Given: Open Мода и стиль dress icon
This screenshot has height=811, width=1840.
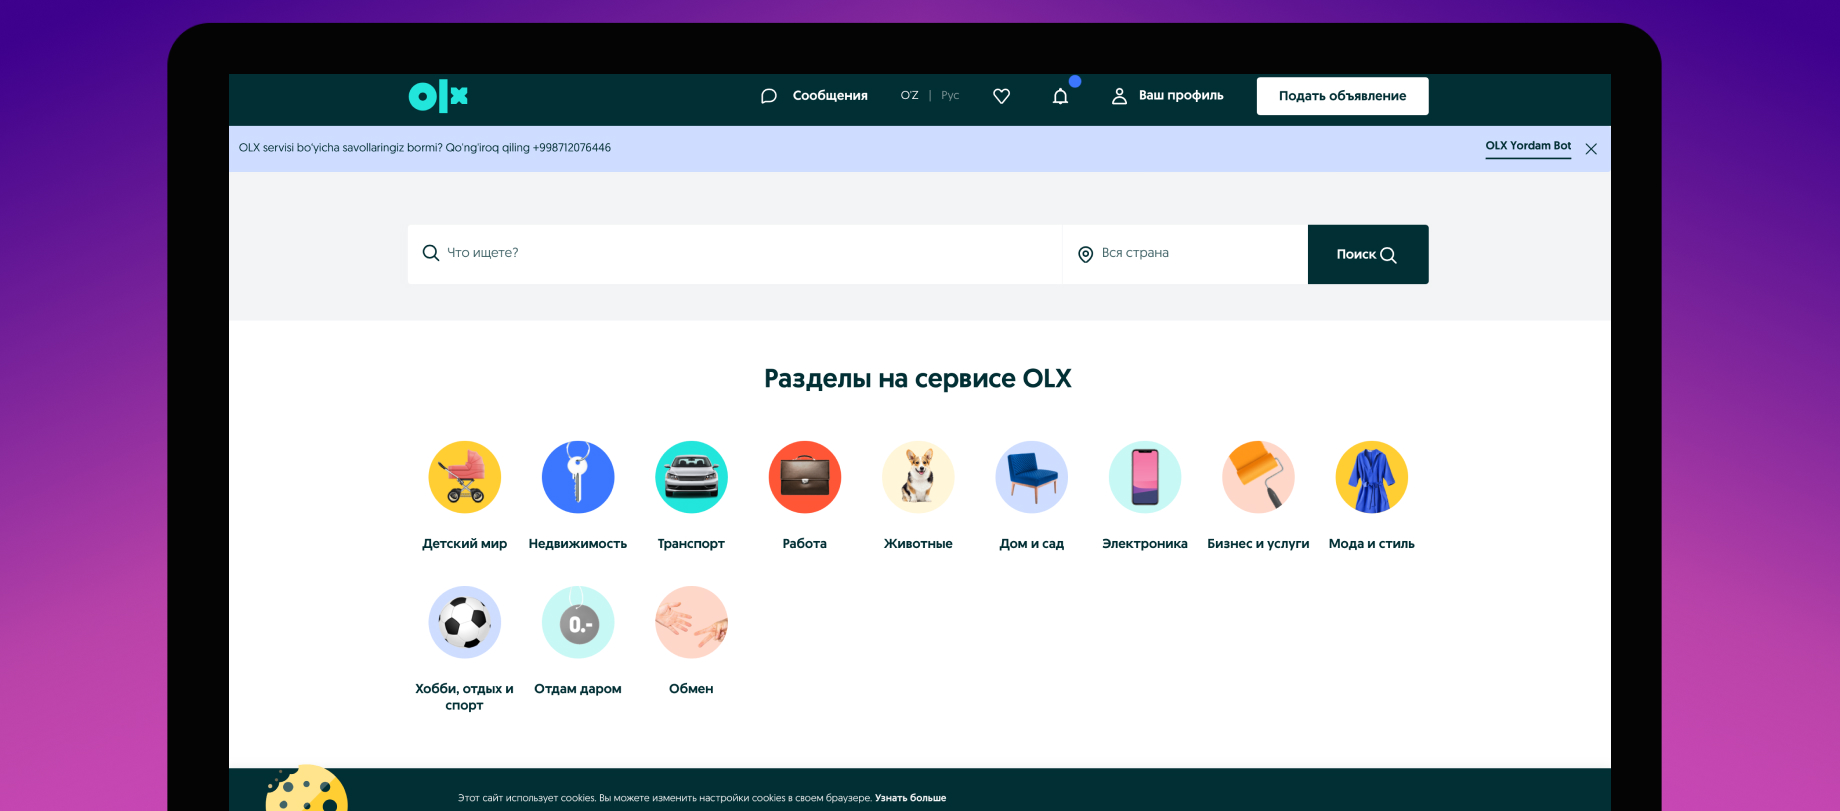Looking at the screenshot, I should point(1372,477).
